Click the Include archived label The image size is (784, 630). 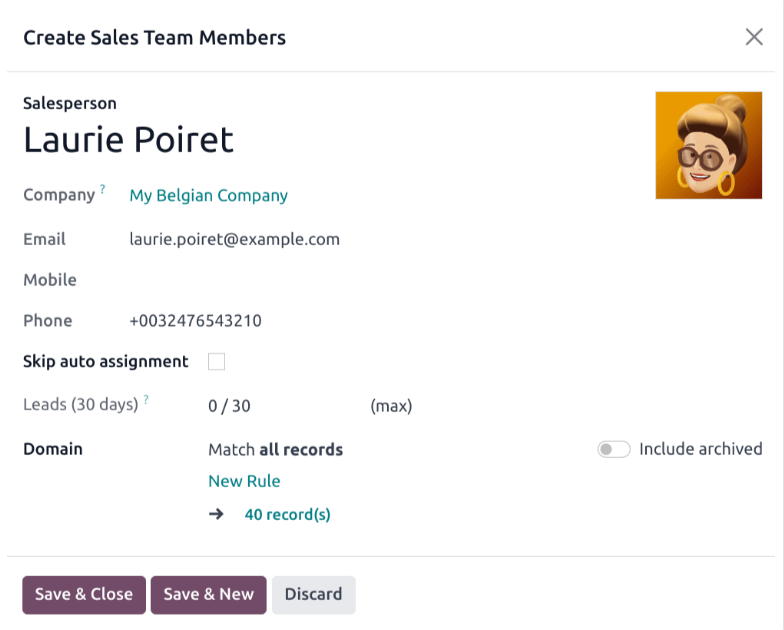(x=700, y=449)
